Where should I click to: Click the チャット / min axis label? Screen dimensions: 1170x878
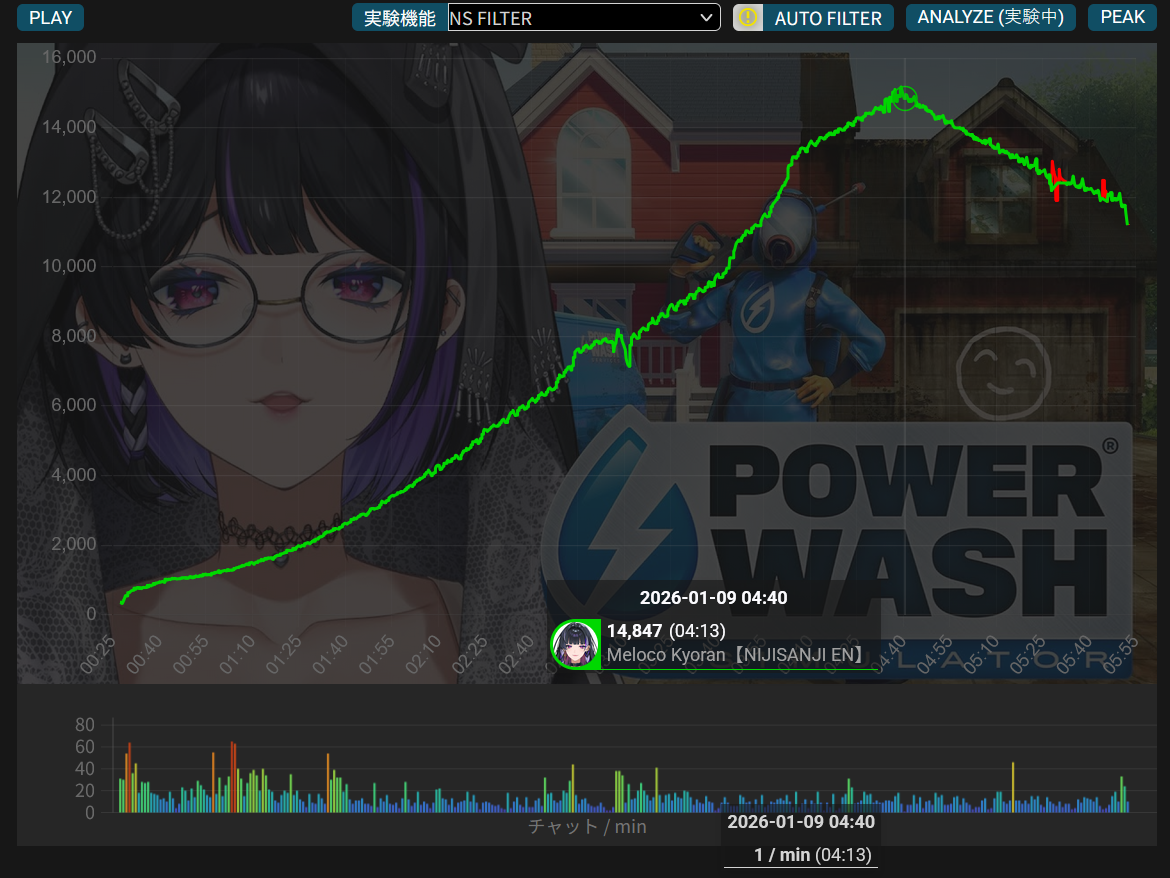(x=587, y=827)
